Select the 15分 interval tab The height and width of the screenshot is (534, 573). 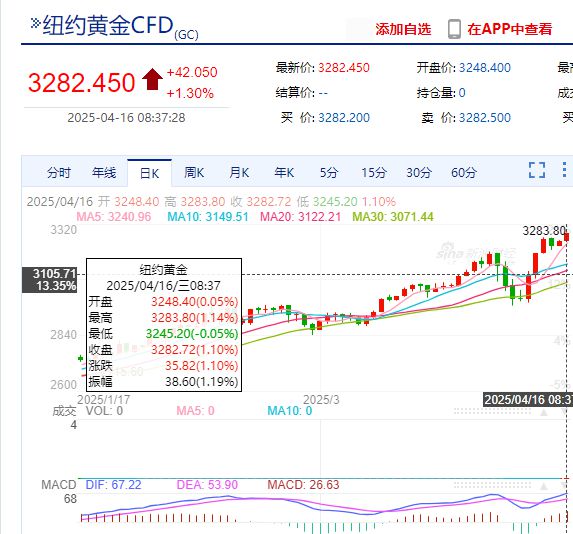[x=374, y=173]
